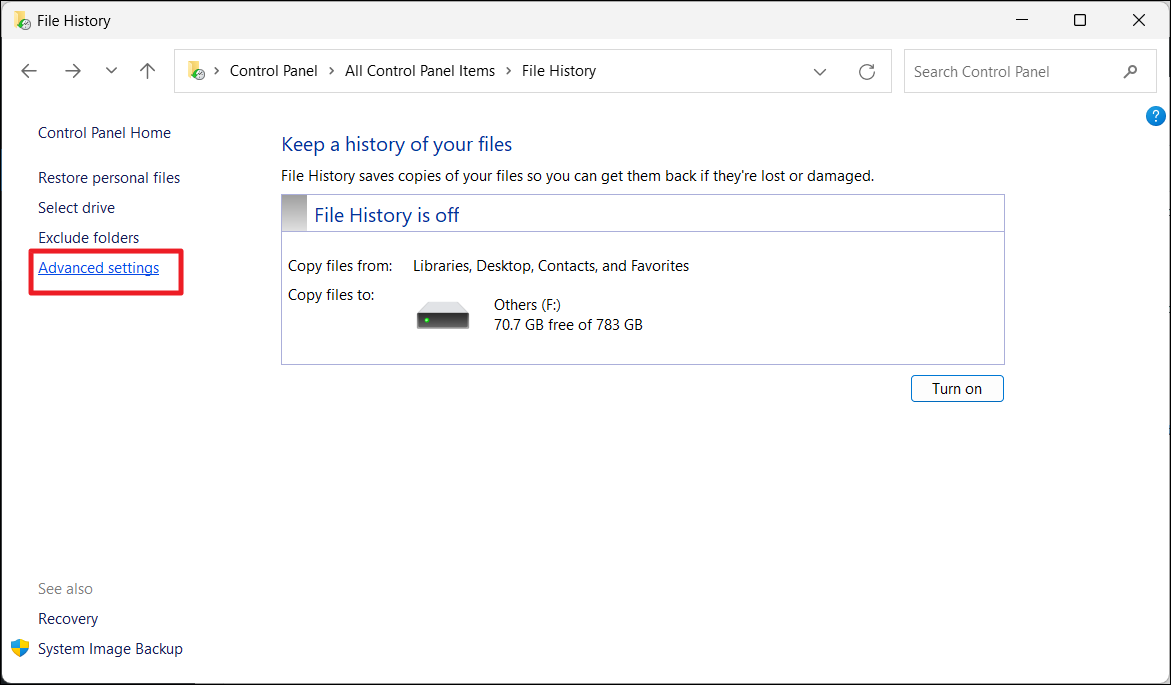Click the address bar folder icon
This screenshot has width=1171, height=685.
point(196,71)
